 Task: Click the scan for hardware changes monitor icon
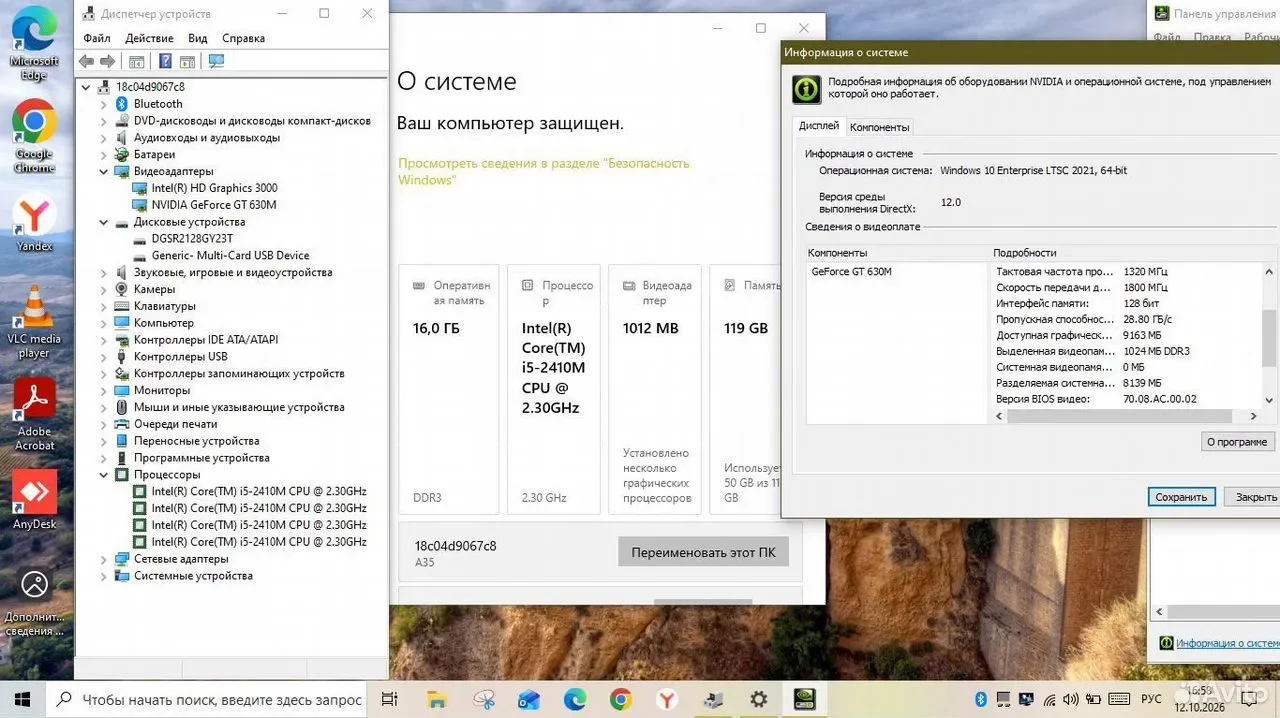point(216,61)
